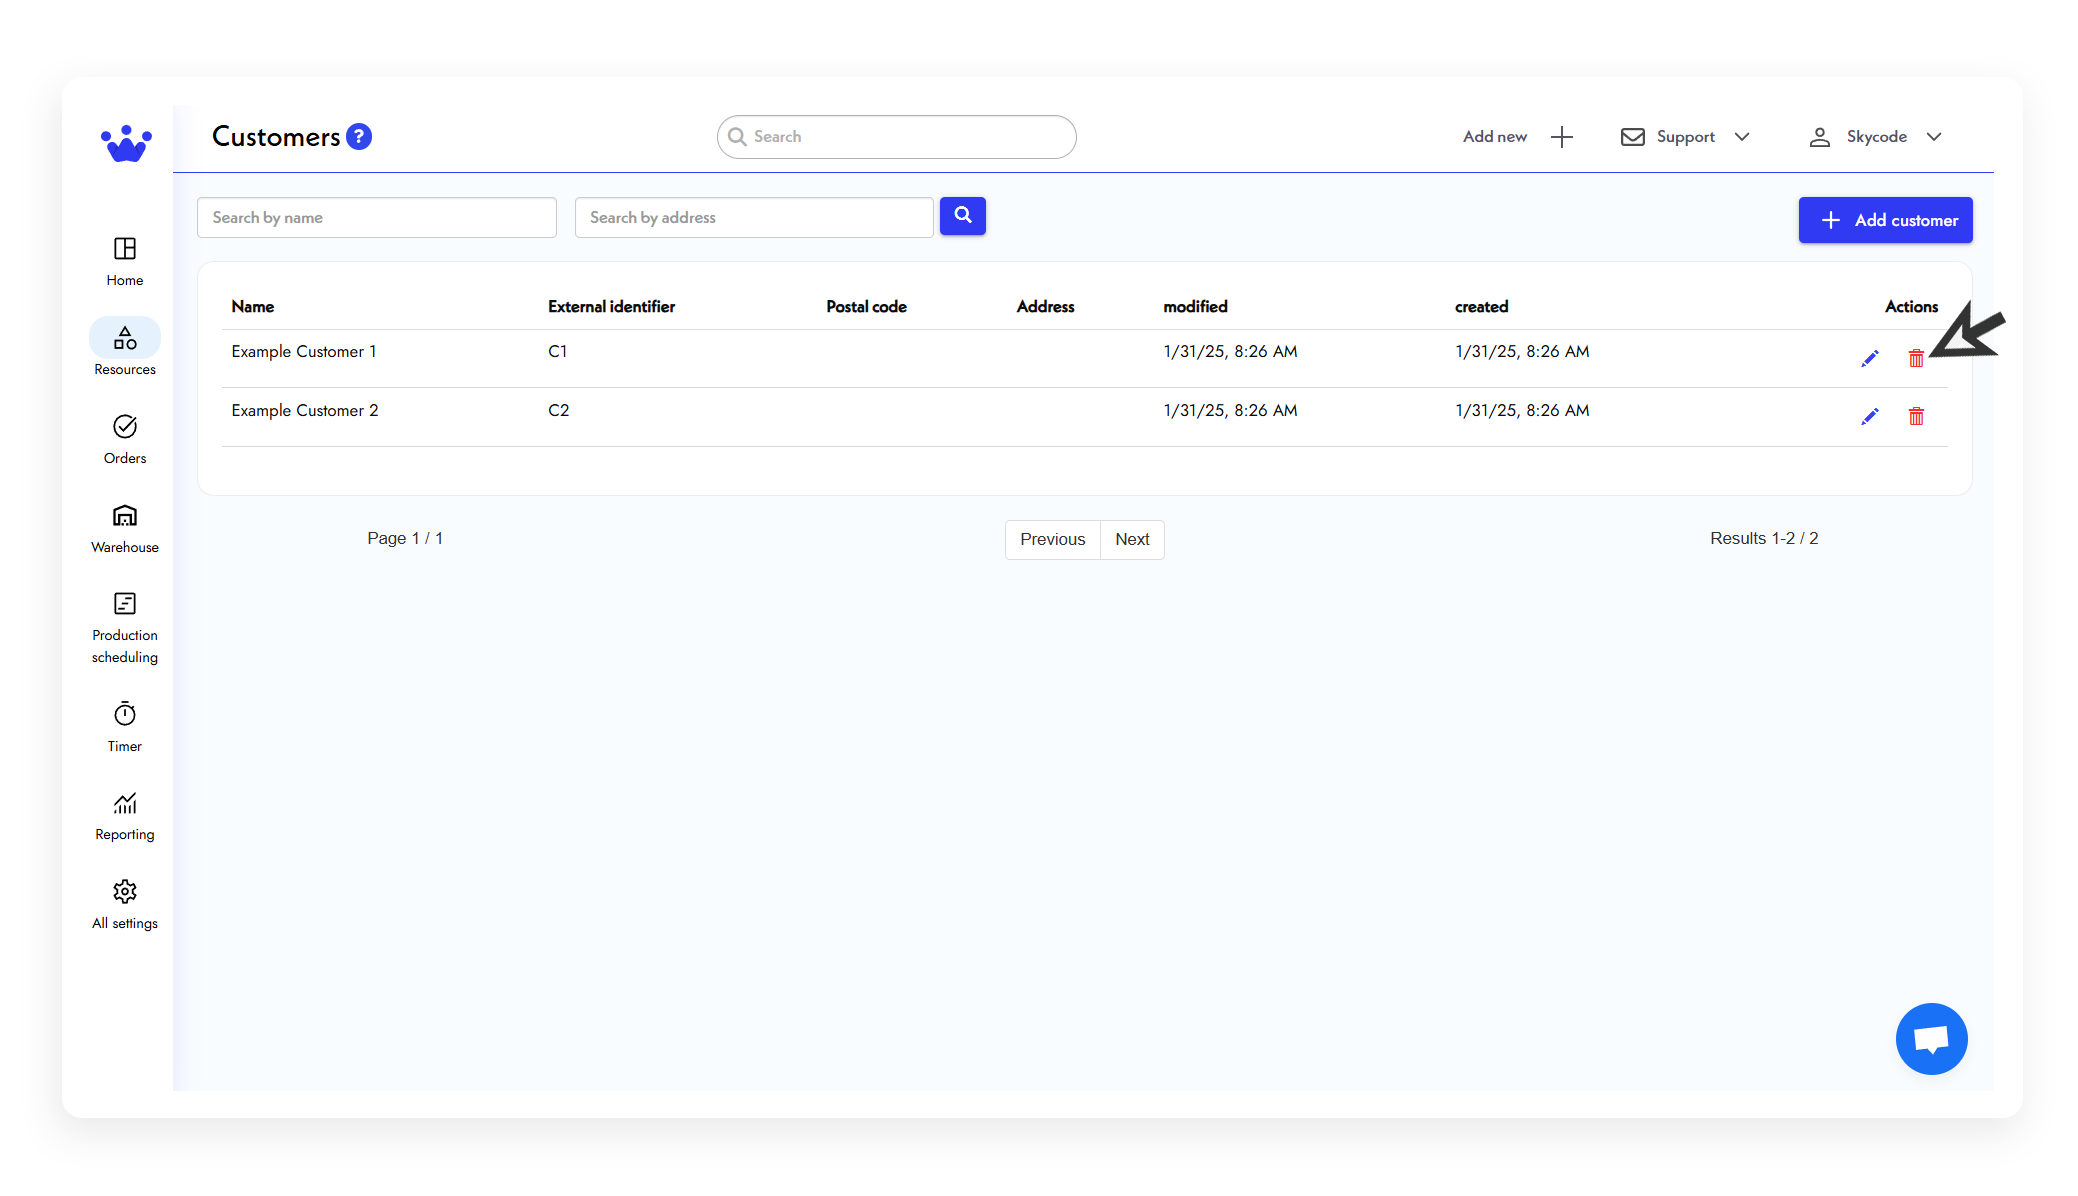
Task: Click the modified column header
Action: (1195, 306)
